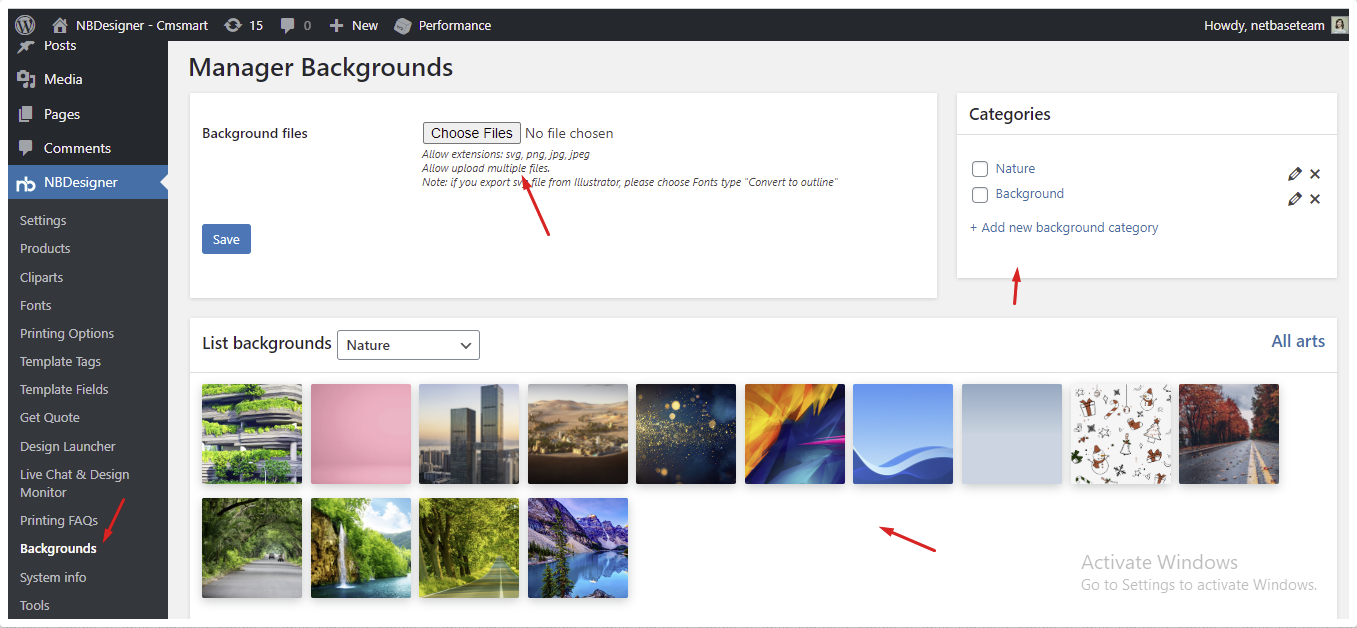
Task: Select the waterfall background thumbnail
Action: (x=360, y=547)
